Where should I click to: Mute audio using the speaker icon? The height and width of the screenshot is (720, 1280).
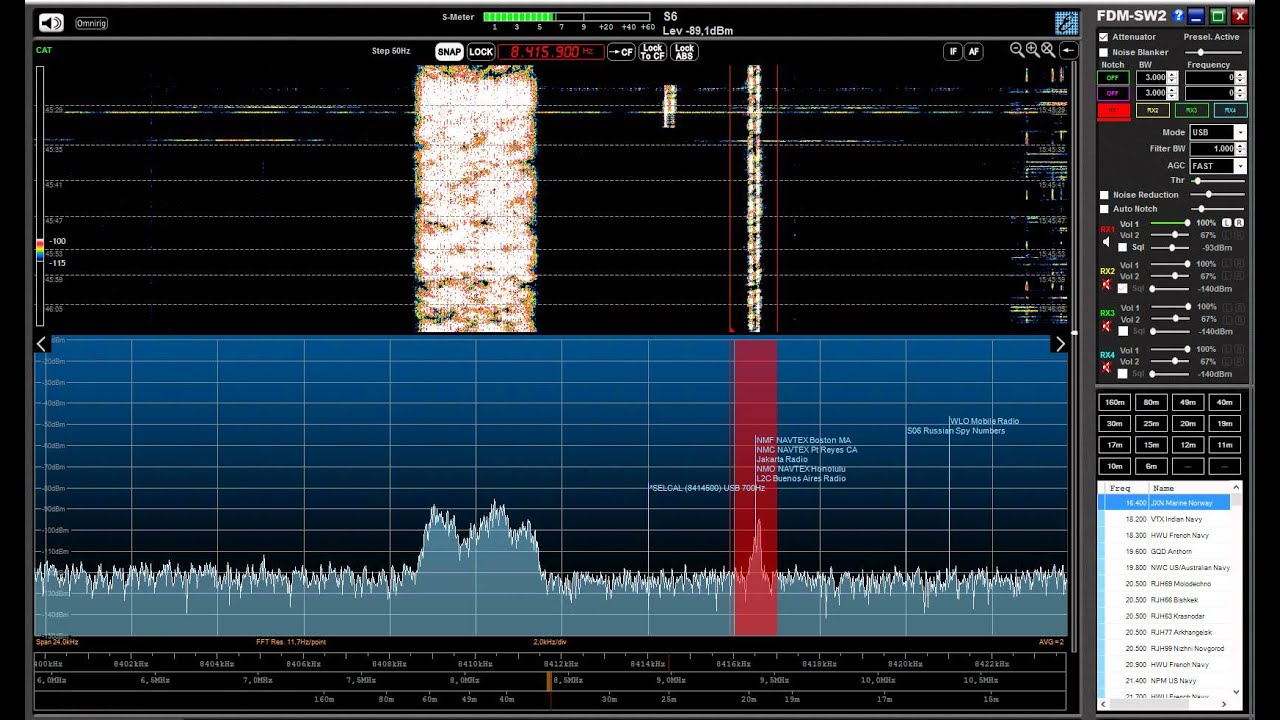tap(51, 22)
